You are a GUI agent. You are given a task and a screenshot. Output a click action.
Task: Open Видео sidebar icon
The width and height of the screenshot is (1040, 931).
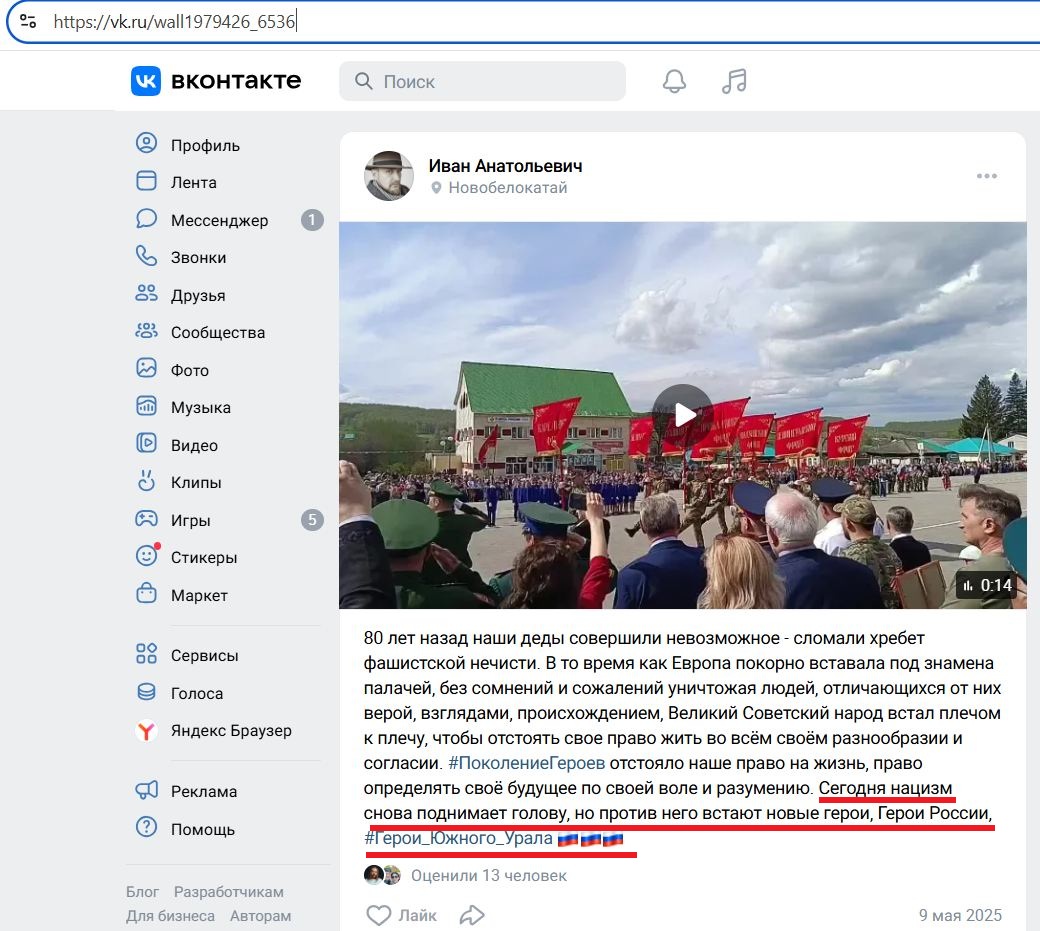pyautogui.click(x=147, y=443)
